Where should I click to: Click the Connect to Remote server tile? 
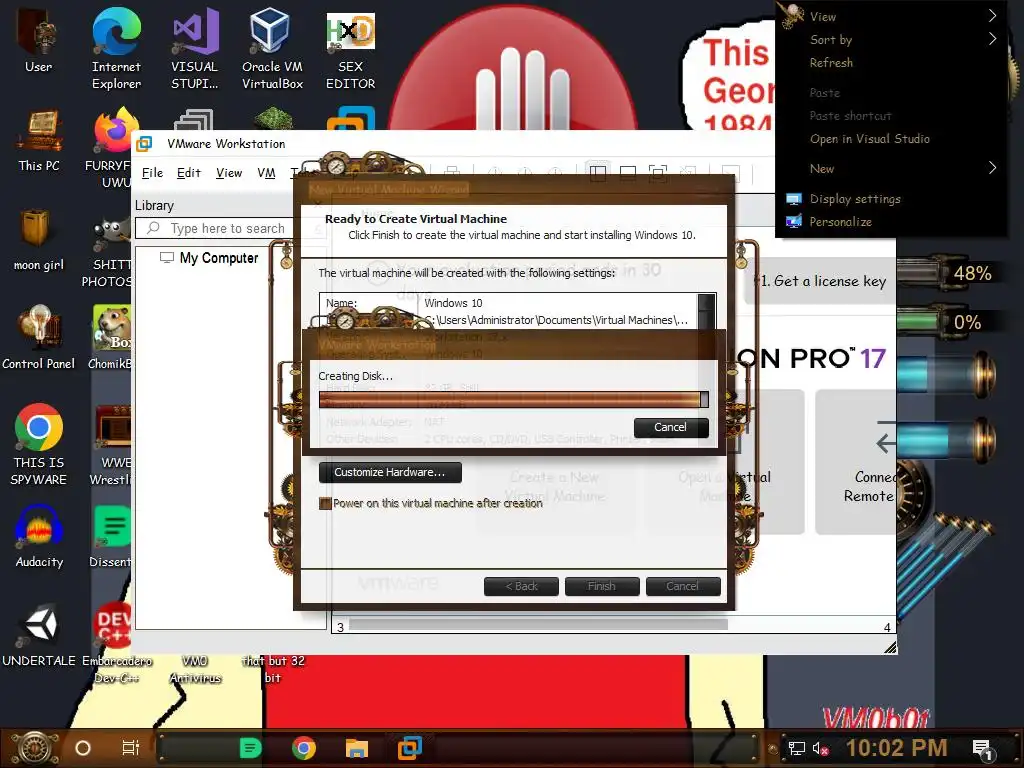(856, 462)
